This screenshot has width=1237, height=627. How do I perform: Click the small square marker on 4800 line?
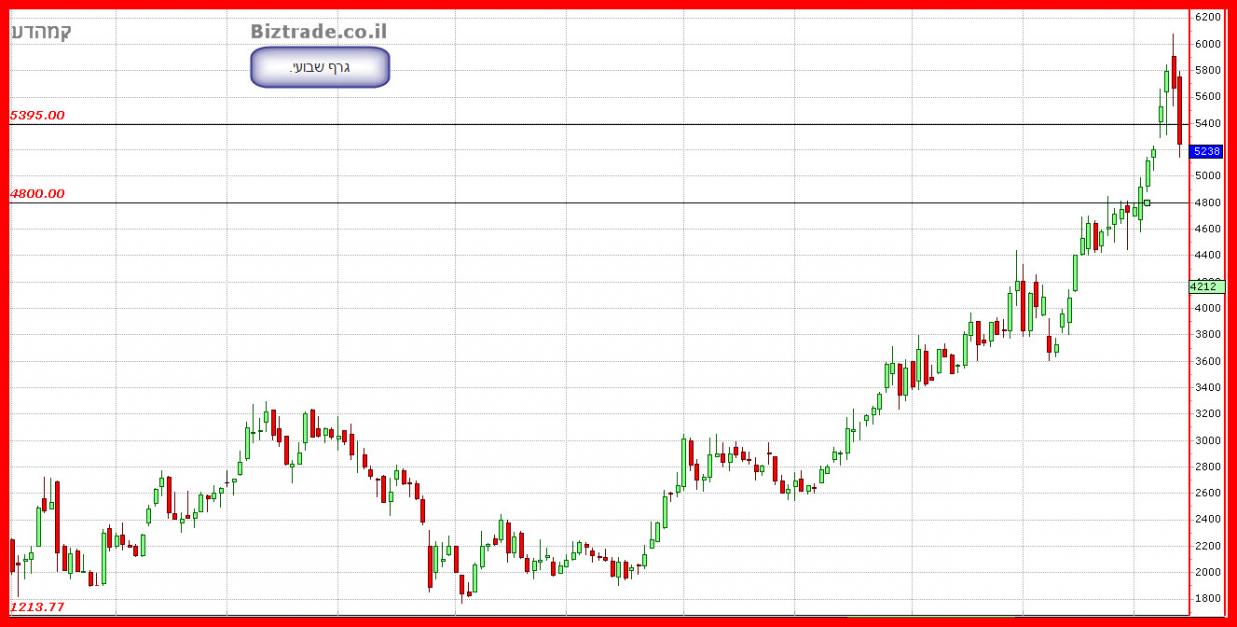[1147, 203]
